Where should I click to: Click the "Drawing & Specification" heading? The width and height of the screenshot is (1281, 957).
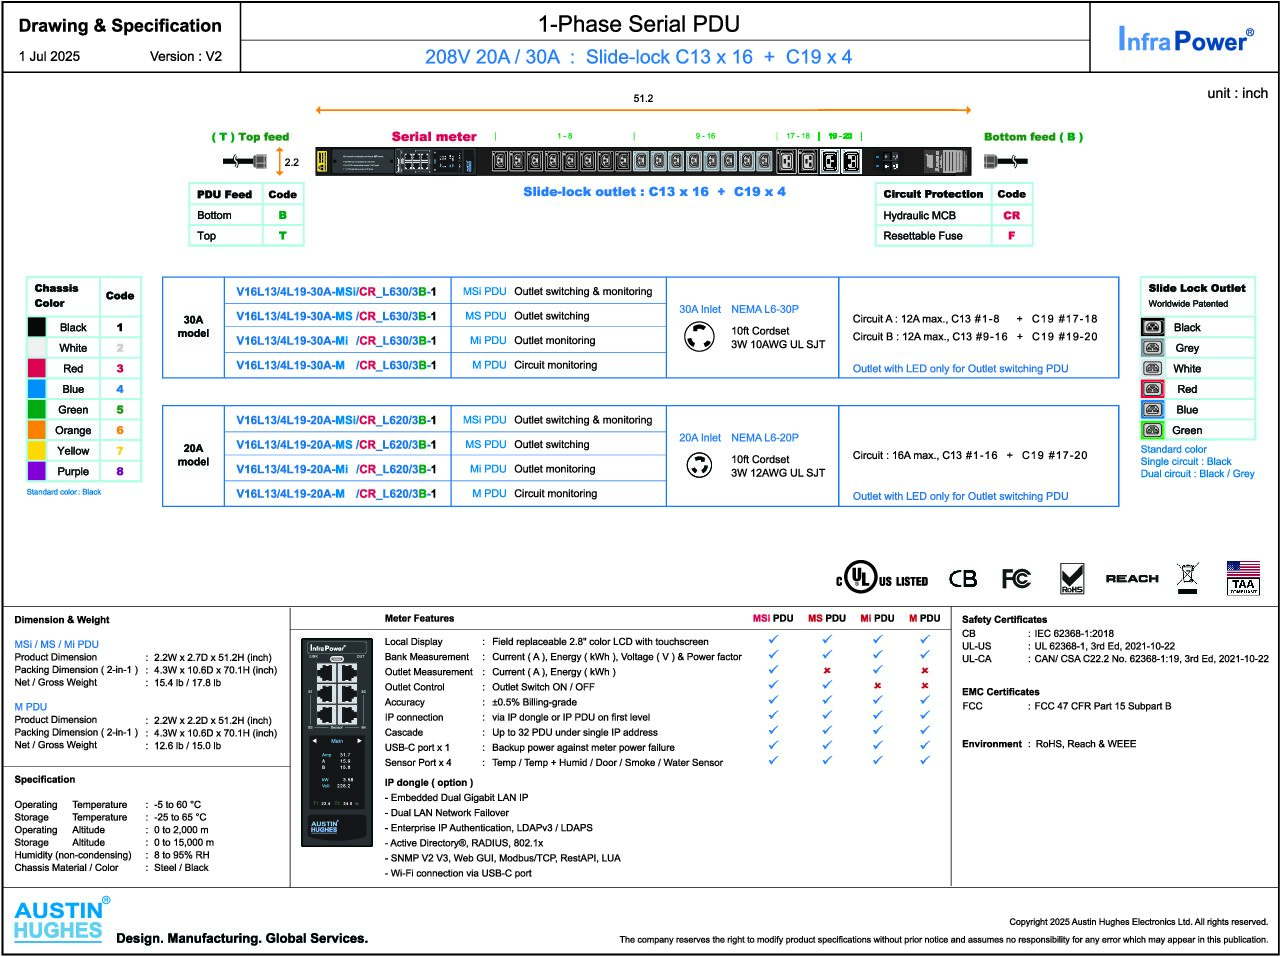pos(120,26)
